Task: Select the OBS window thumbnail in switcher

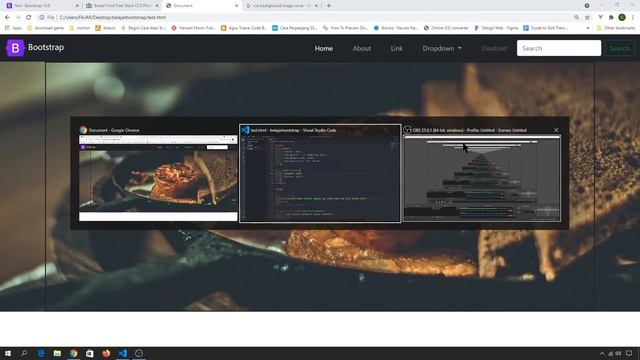Action: coord(482,173)
